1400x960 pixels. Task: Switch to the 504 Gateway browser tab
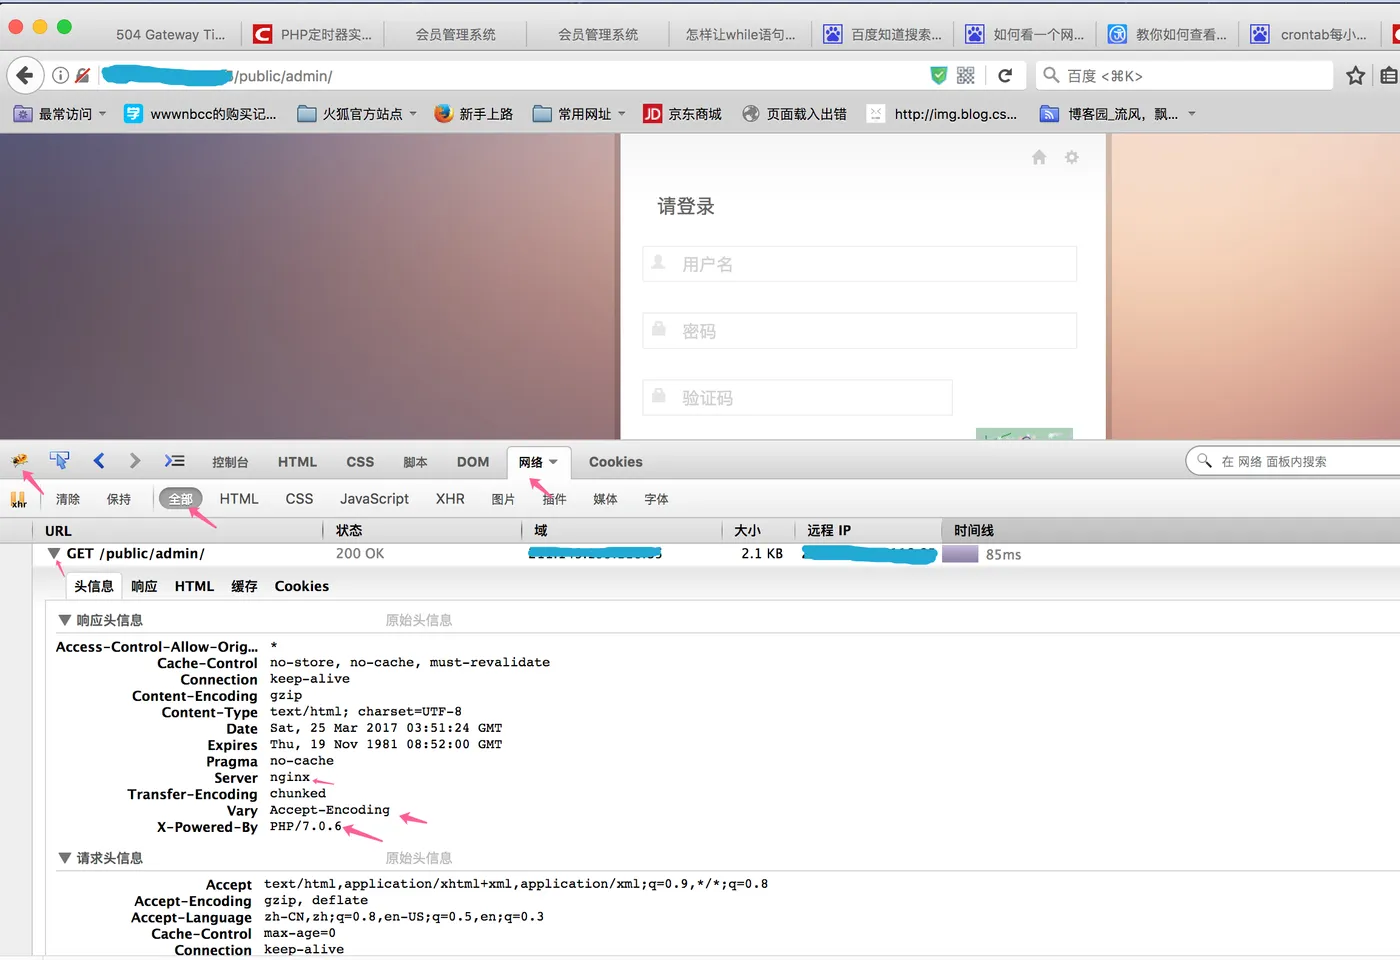(x=170, y=34)
